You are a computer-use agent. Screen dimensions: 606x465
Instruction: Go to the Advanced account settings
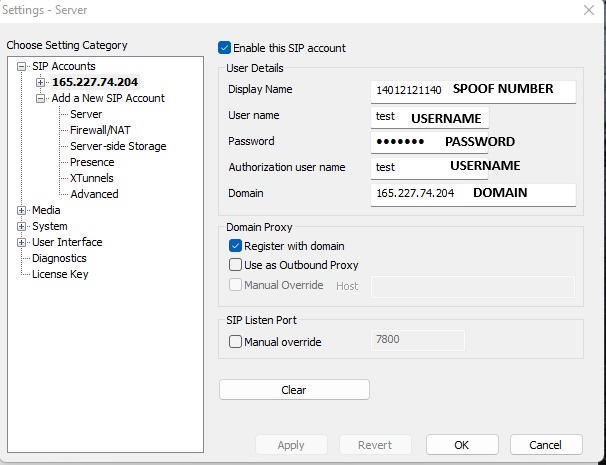pos(94,194)
